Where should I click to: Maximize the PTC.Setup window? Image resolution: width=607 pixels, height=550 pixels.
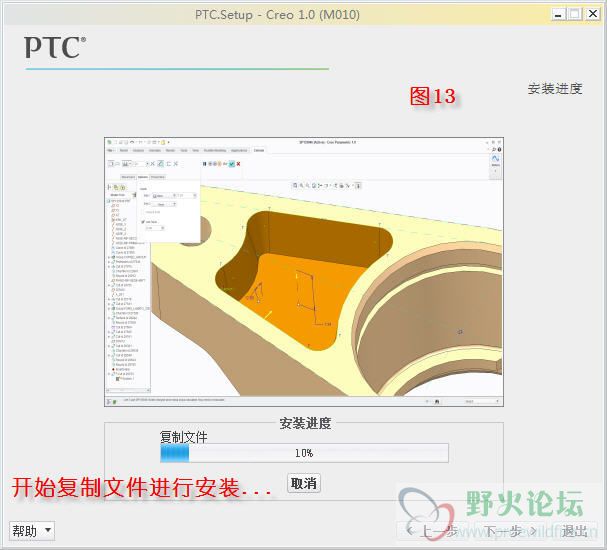coord(575,14)
